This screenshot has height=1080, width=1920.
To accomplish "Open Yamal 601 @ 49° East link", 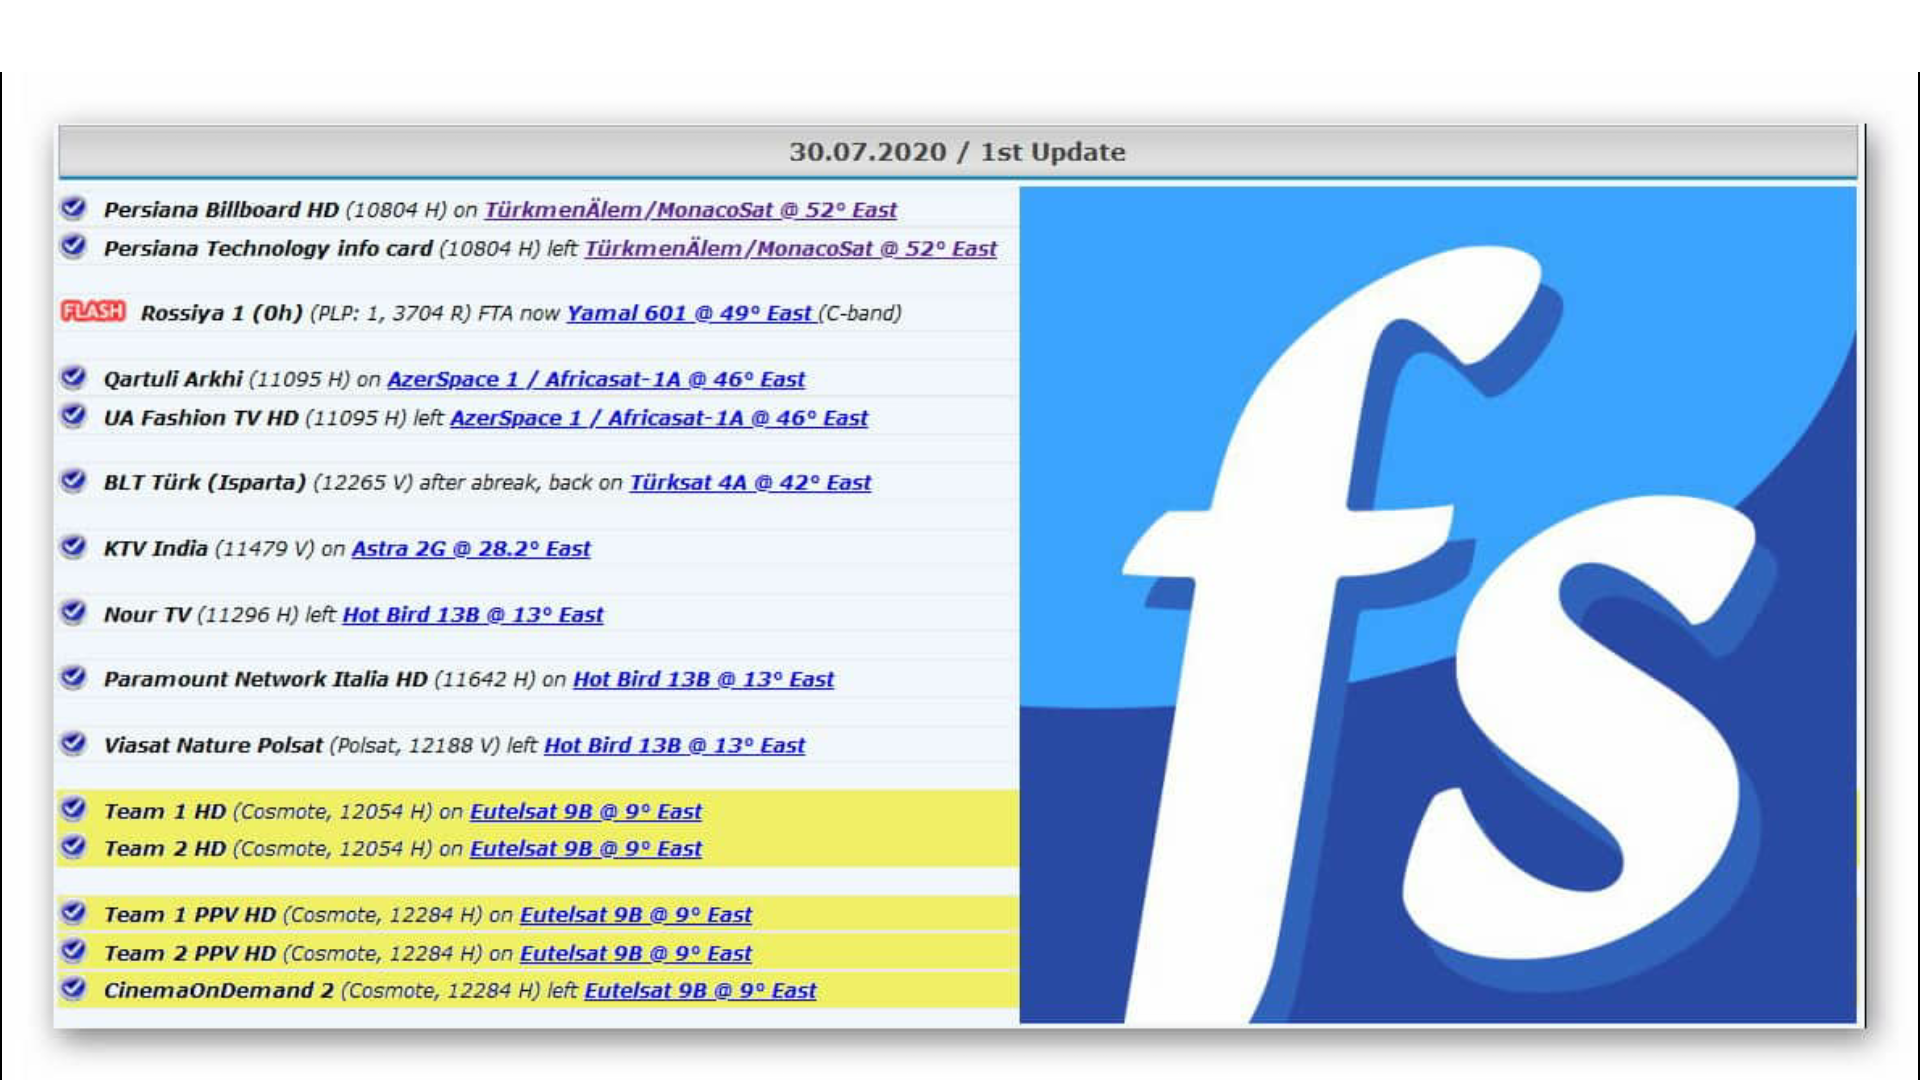I will [x=690, y=313].
